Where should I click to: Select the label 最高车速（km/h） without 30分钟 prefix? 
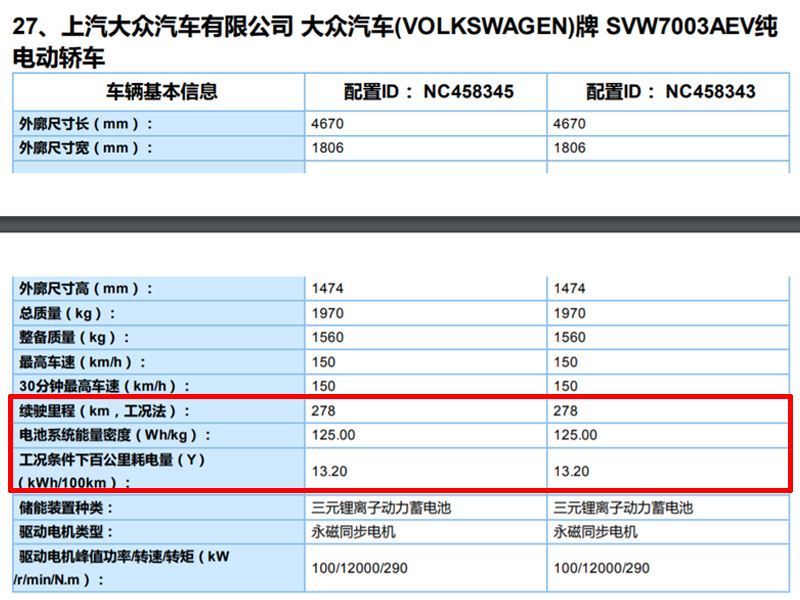(x=83, y=362)
